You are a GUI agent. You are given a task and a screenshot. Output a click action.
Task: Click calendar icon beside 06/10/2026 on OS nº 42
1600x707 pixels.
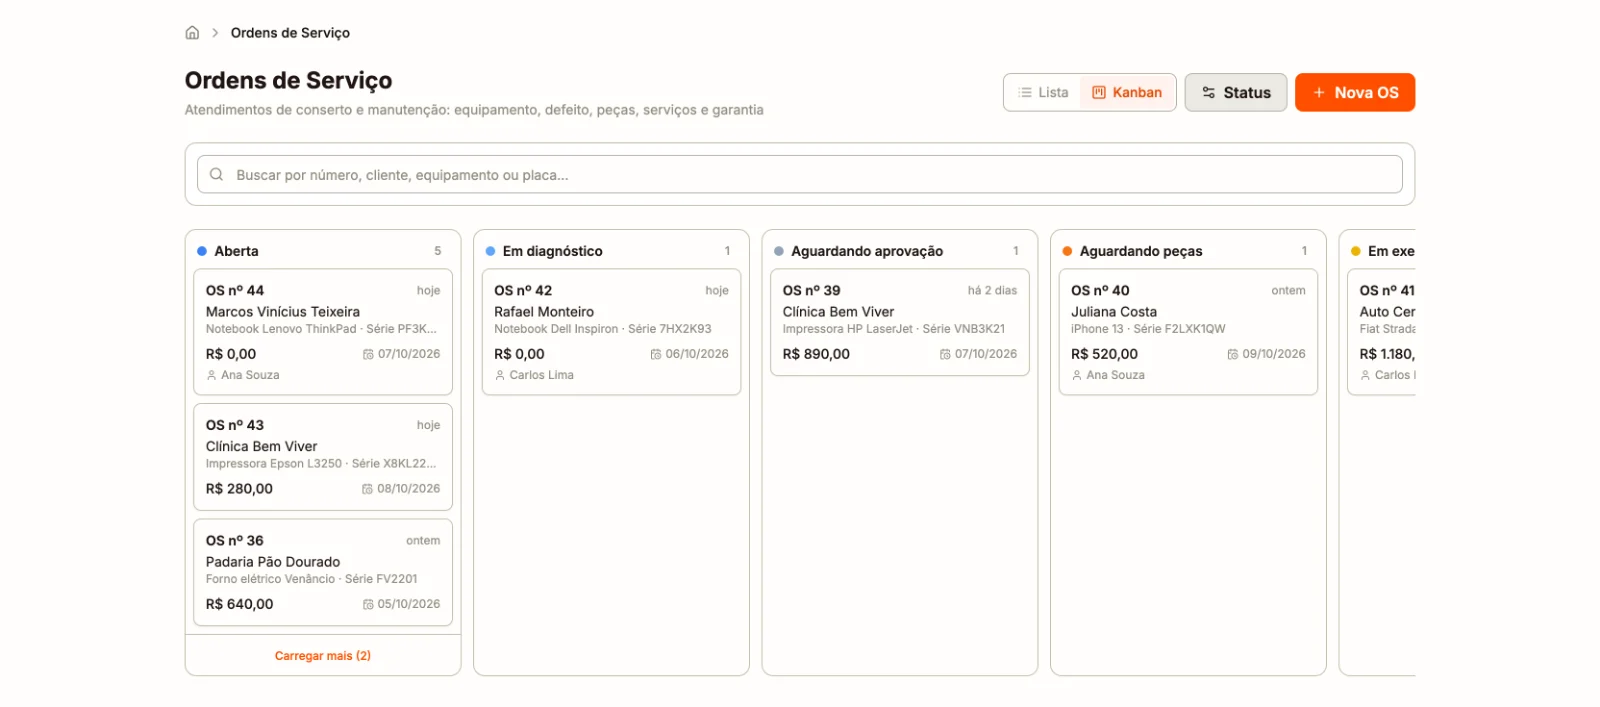656,354
